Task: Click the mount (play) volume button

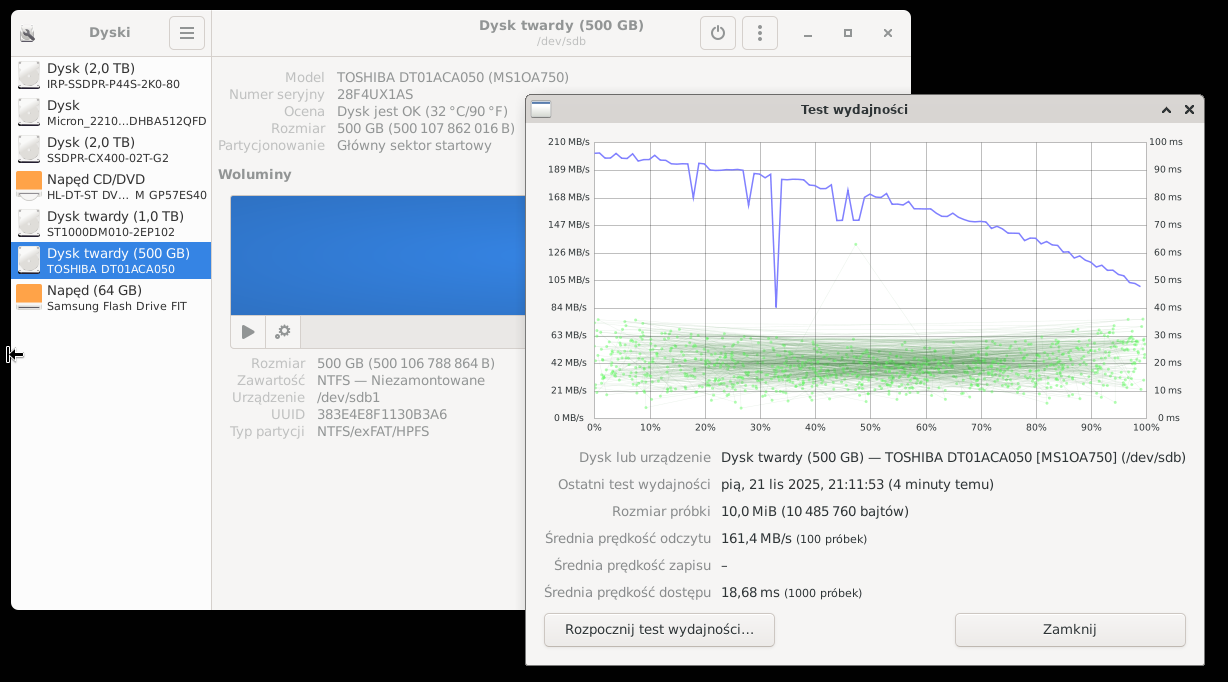Action: point(248,332)
